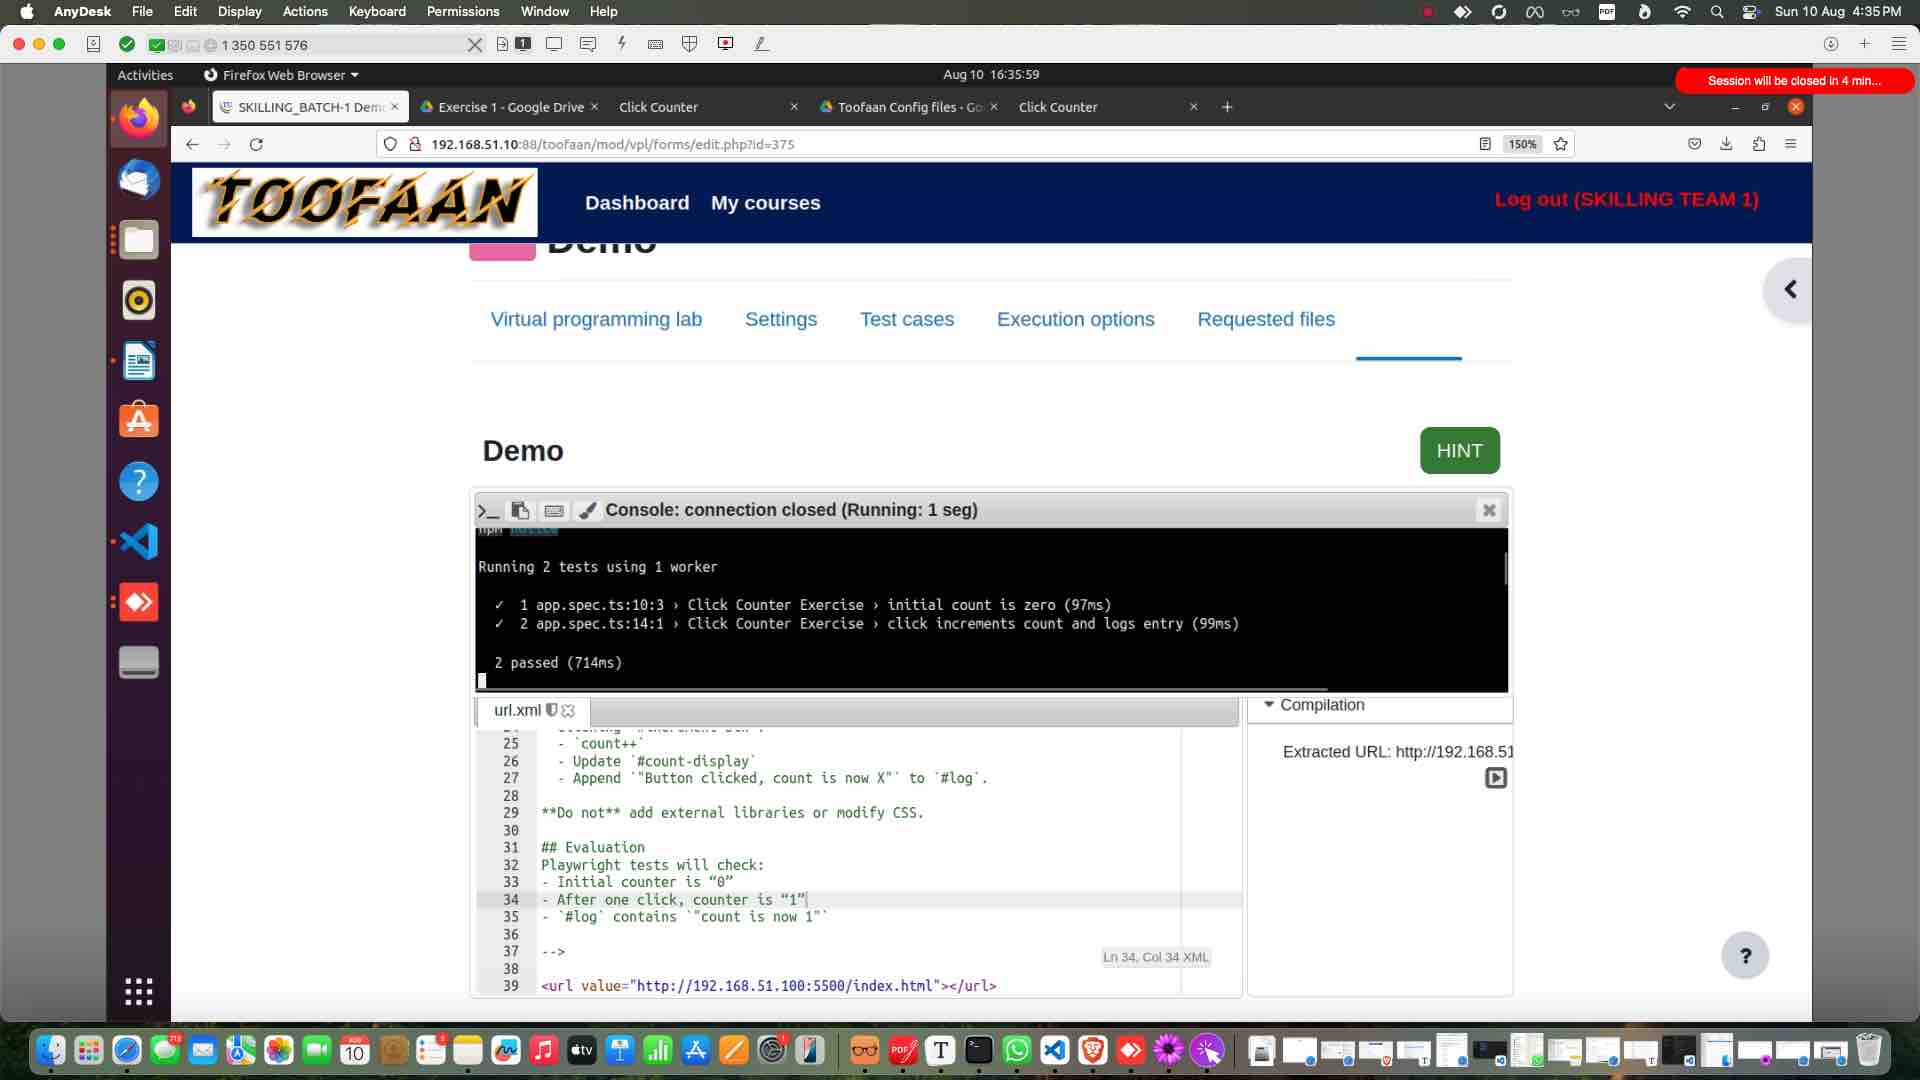Screen dimensions: 1920x1080
Task: Run the program via play icon in Compilation panel
Action: pos(1495,778)
